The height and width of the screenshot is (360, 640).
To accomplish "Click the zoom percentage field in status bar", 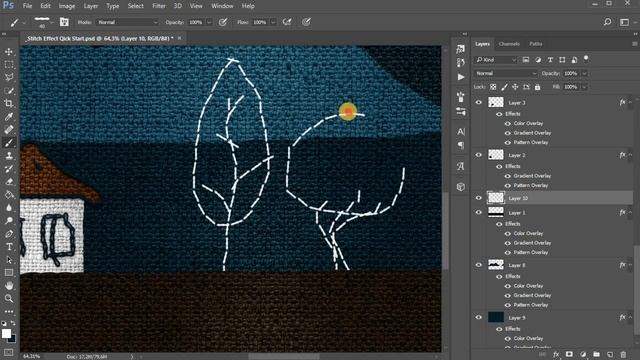I will 31,356.
